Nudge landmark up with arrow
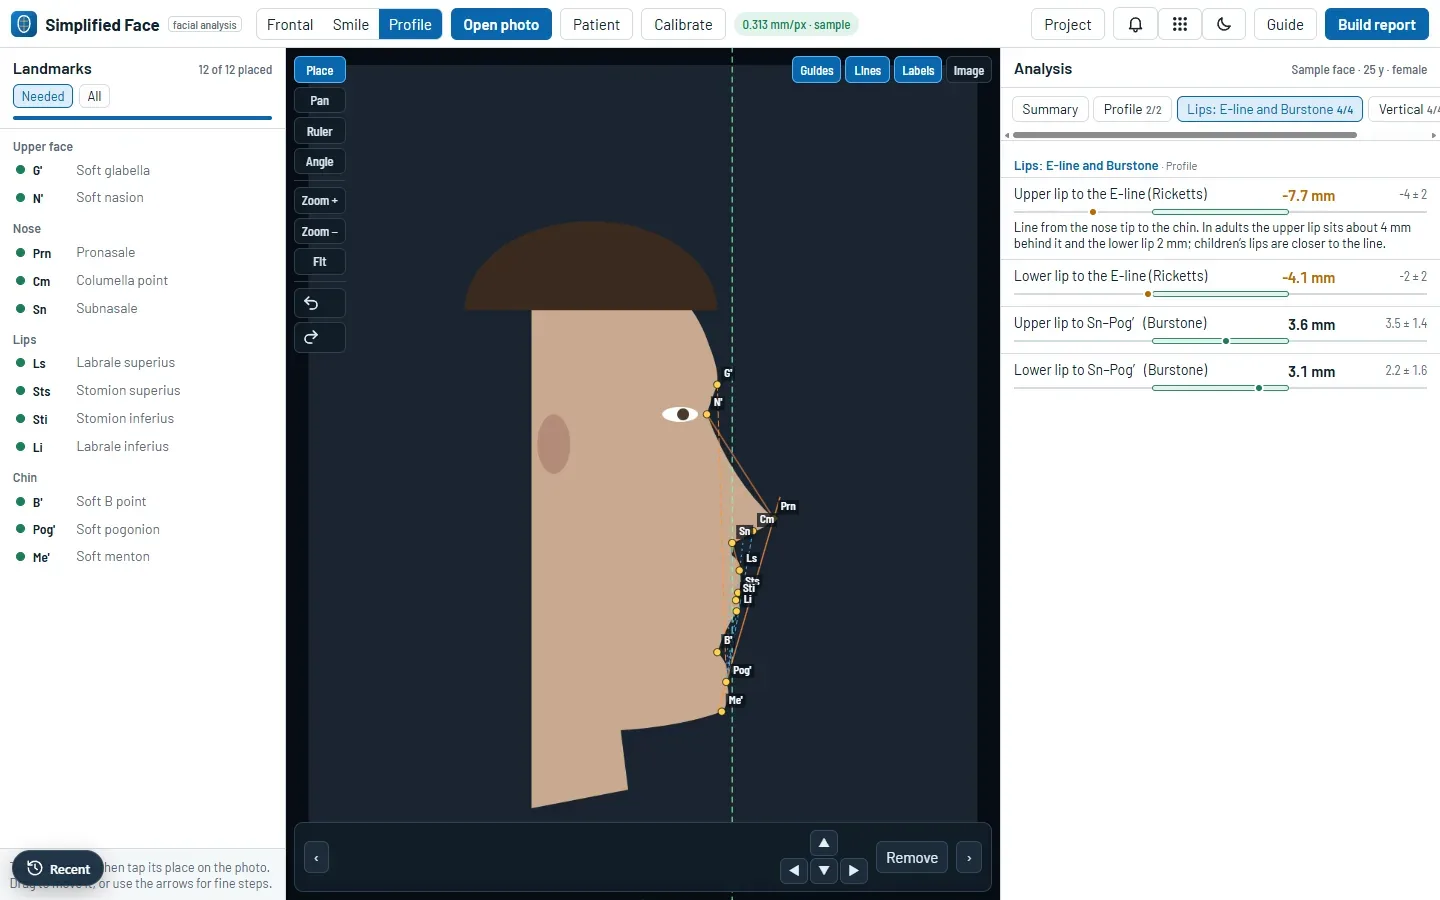 point(824,843)
